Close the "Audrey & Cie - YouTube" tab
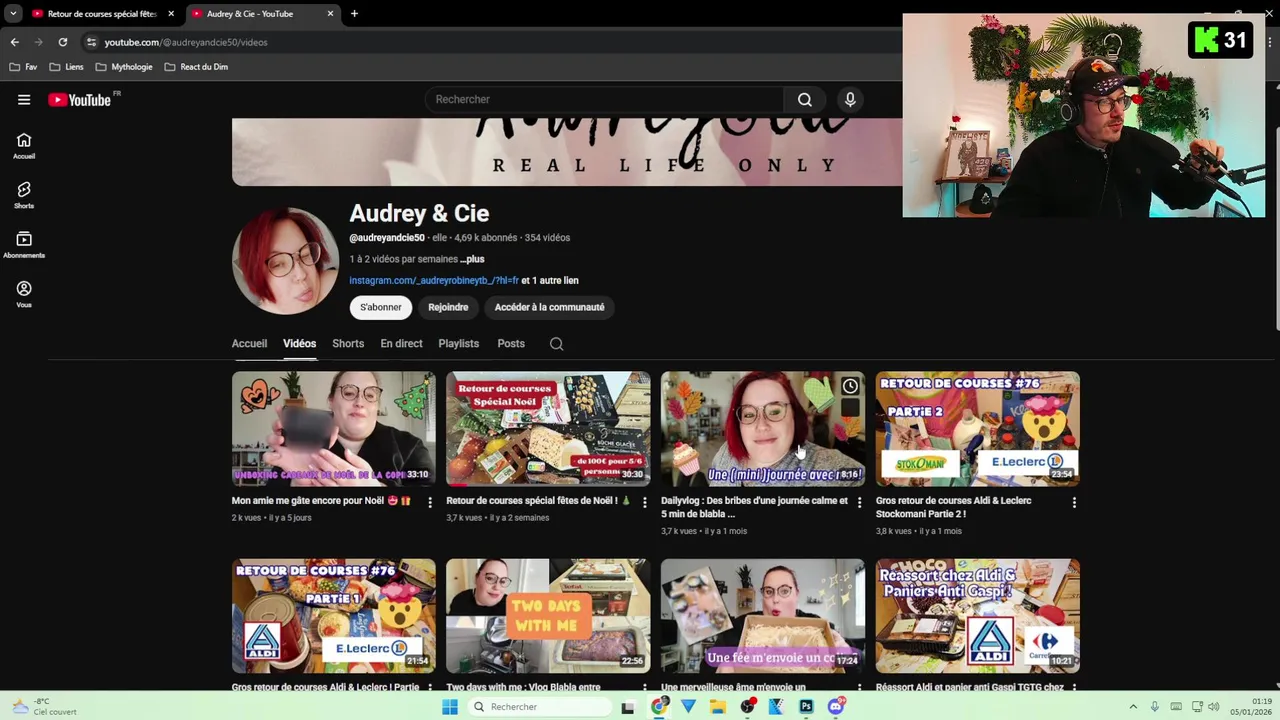1280x720 pixels. [330, 14]
